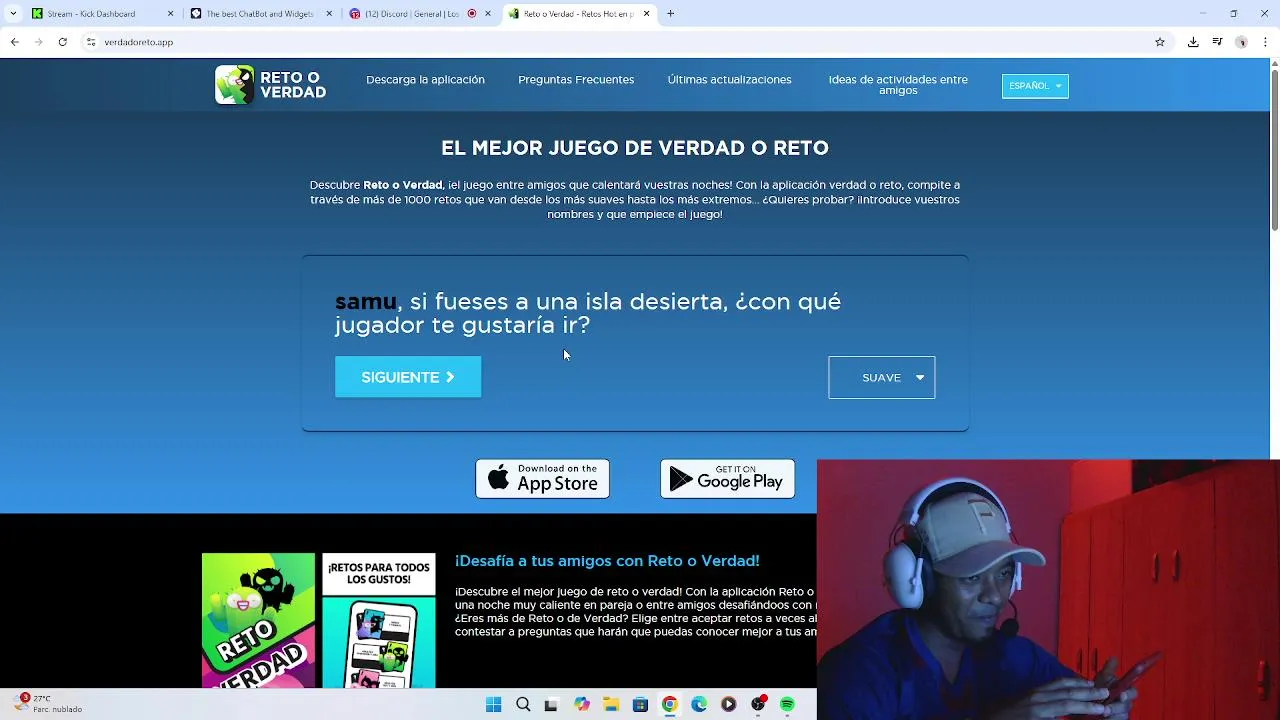This screenshot has width=1280, height=720.
Task: Go to Últimas actualizaciones
Action: tap(729, 80)
